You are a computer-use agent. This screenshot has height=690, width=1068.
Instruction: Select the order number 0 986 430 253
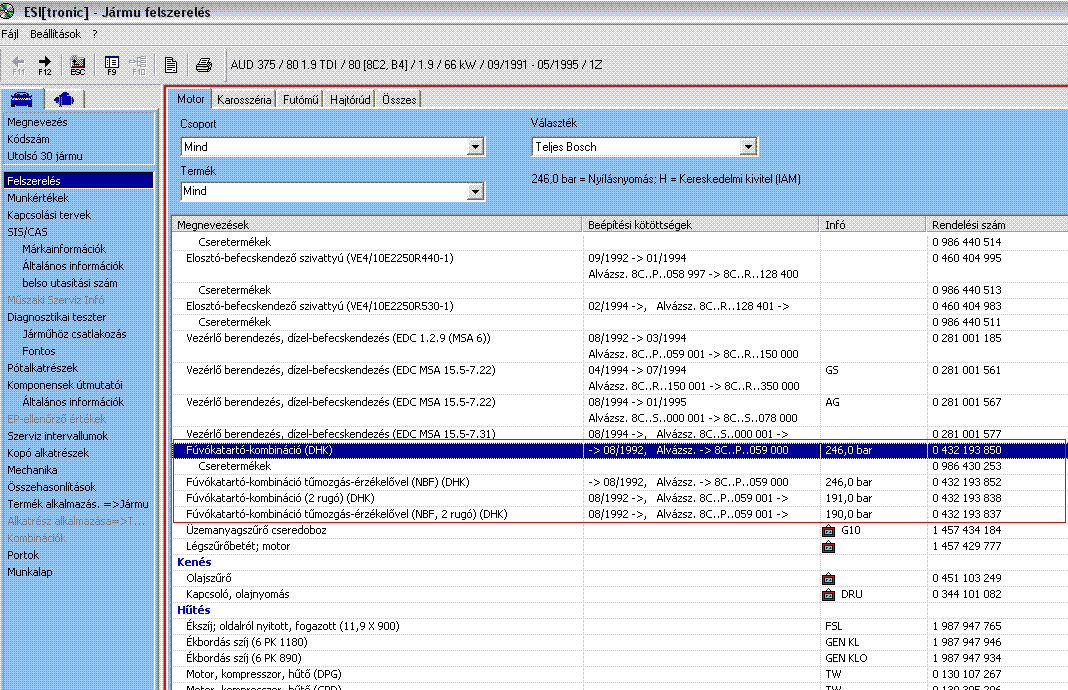pyautogui.click(x=967, y=467)
